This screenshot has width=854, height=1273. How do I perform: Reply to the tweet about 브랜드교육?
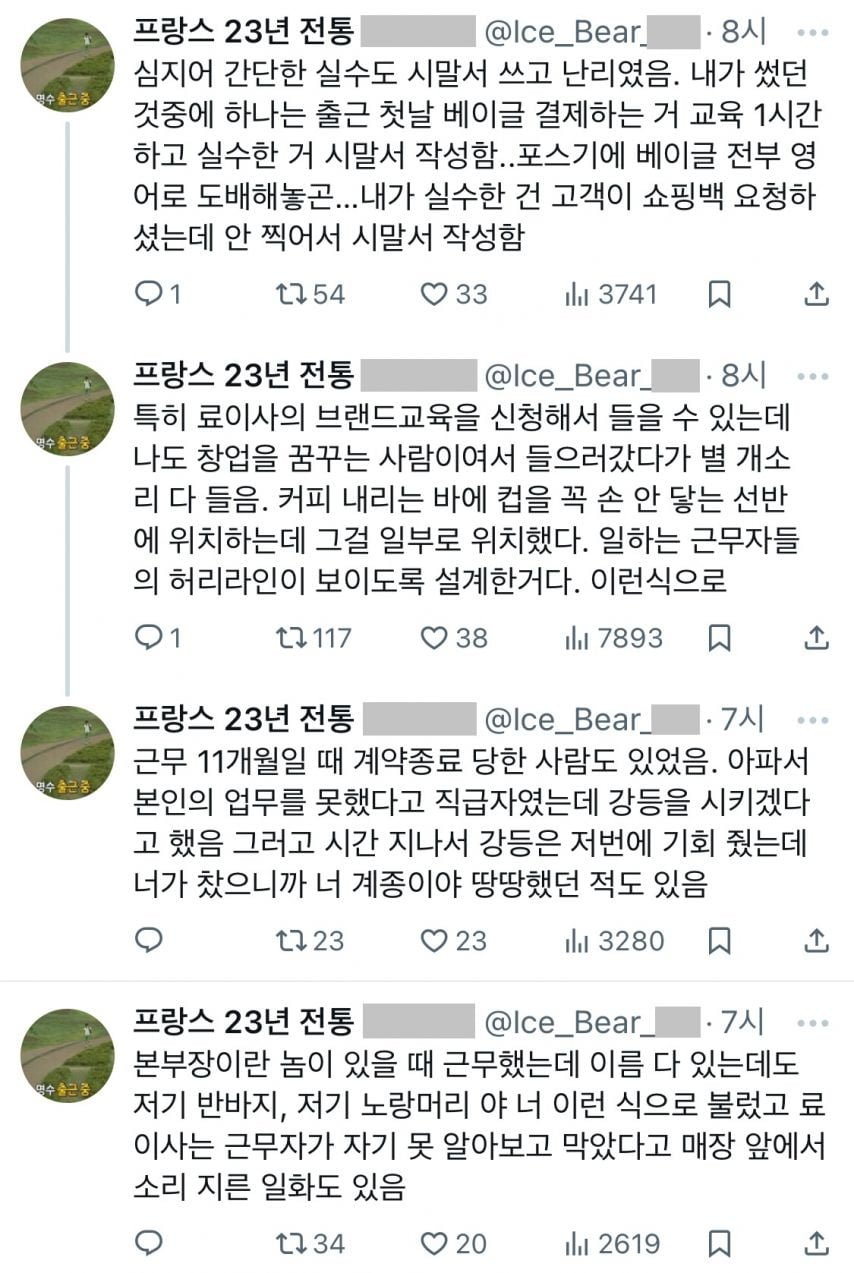pyautogui.click(x=149, y=637)
